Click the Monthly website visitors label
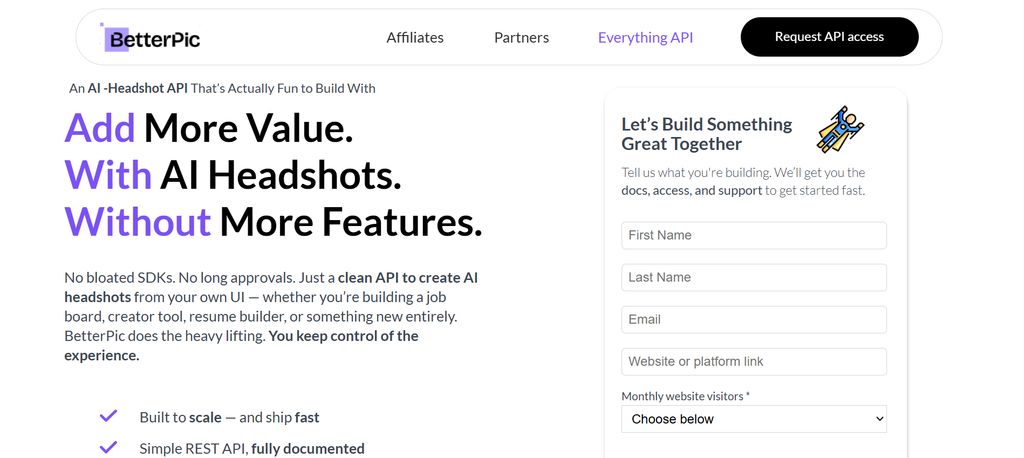Viewport: 1024px width, 458px height. point(685,396)
